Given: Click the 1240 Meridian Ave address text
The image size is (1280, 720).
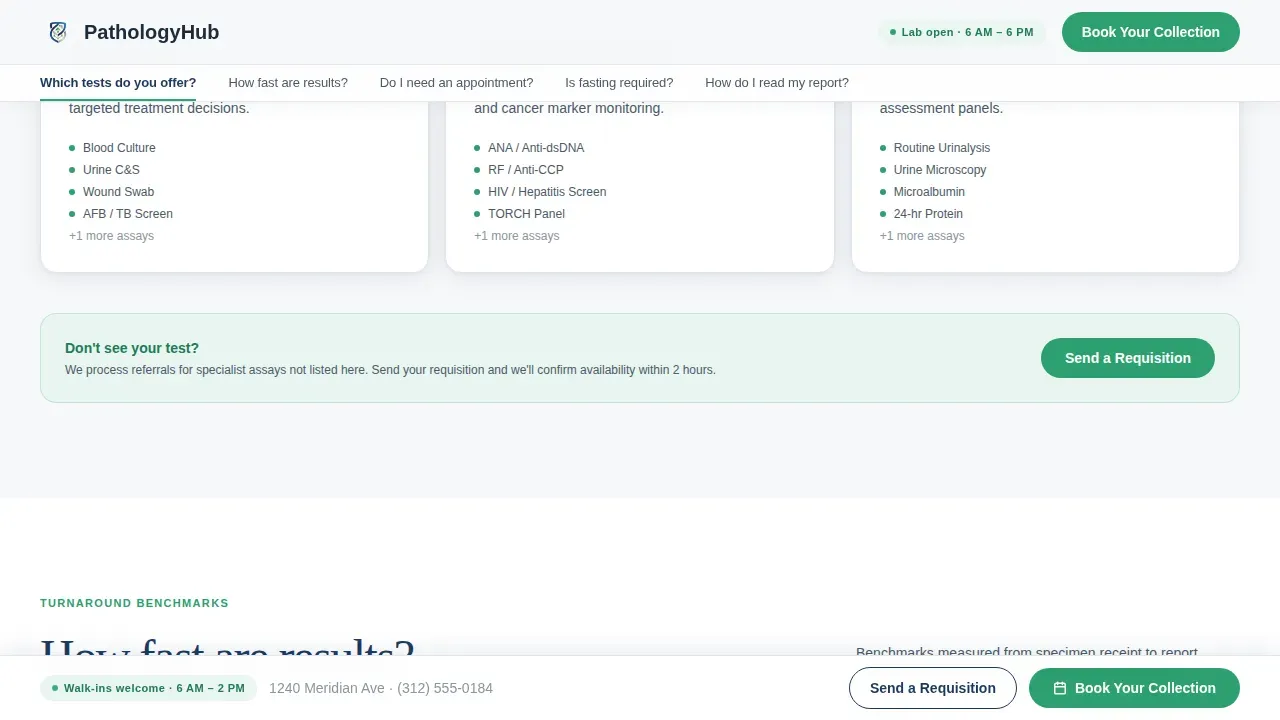Looking at the screenshot, I should click(327, 688).
